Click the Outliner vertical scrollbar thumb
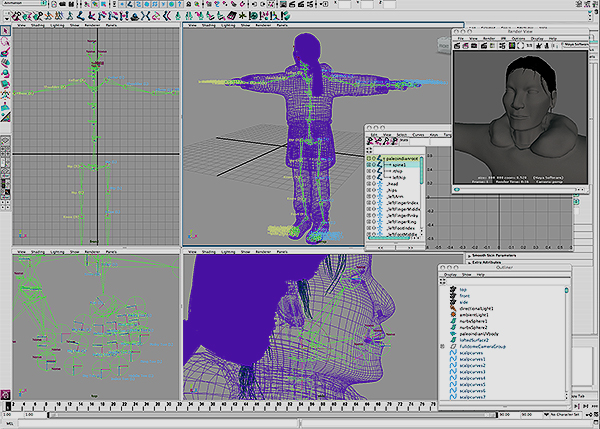This screenshot has height=429, width=600. pos(567,290)
